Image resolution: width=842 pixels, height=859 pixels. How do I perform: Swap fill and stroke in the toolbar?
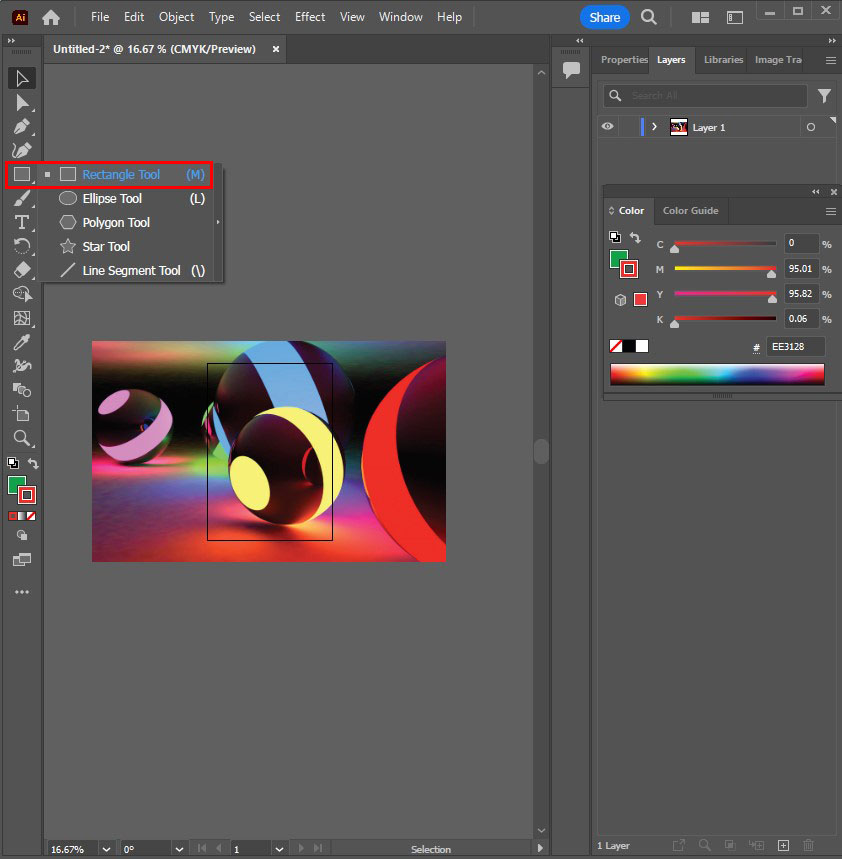[x=33, y=463]
